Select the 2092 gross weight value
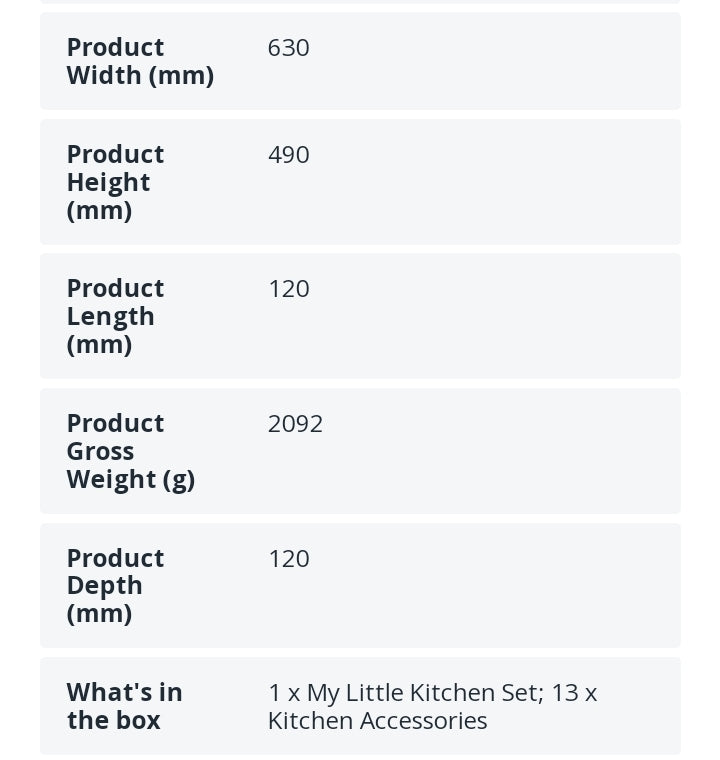720x760 pixels. [295, 424]
